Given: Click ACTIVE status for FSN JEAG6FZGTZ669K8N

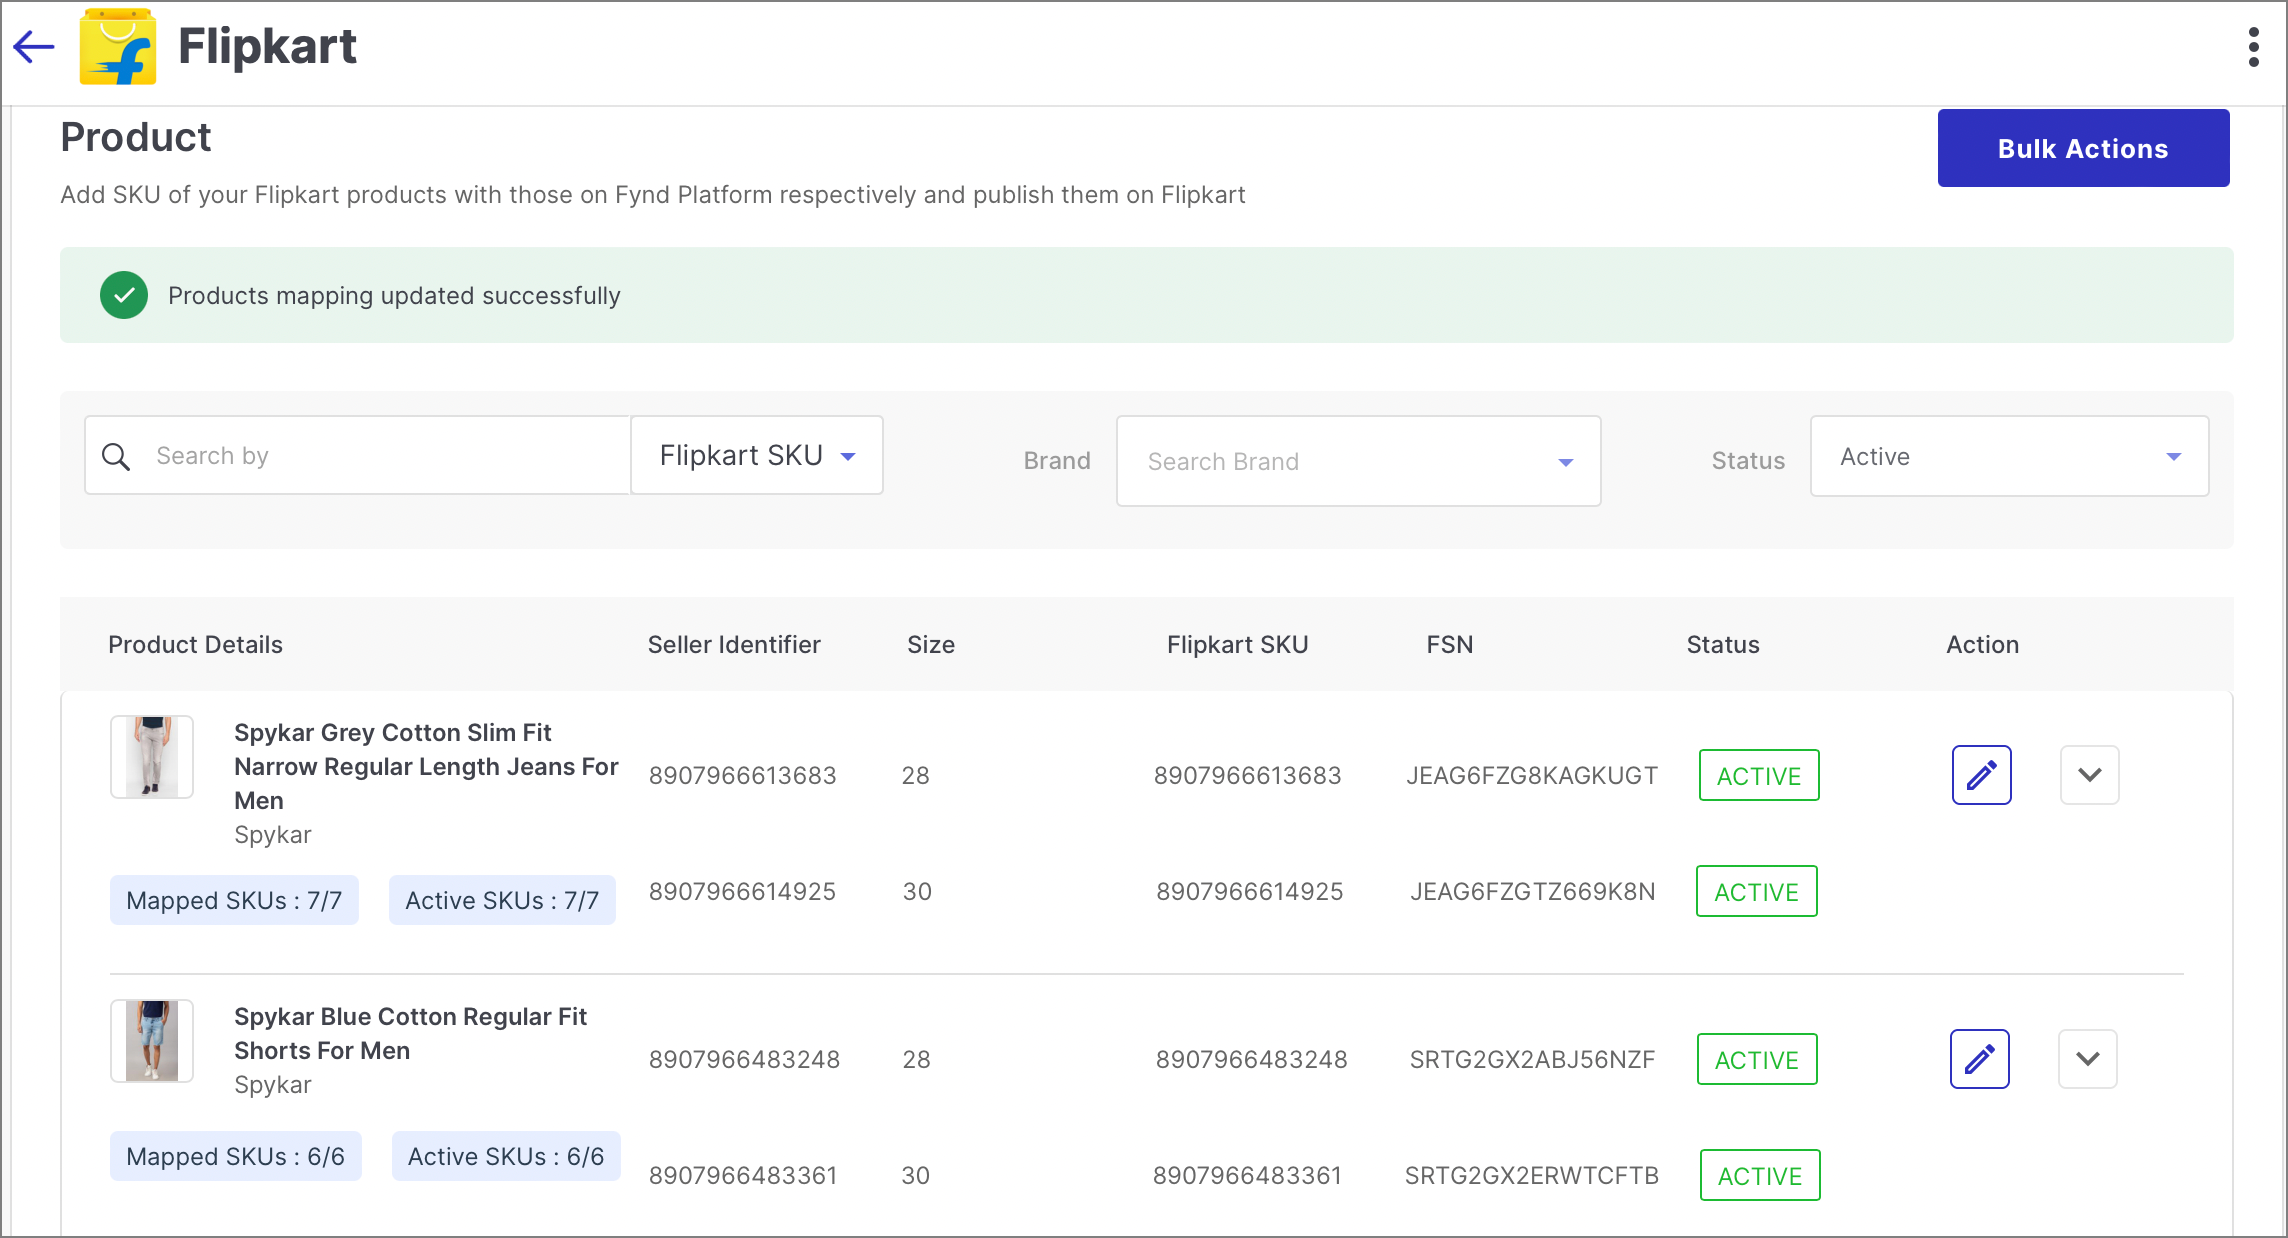Looking at the screenshot, I should click(1757, 891).
